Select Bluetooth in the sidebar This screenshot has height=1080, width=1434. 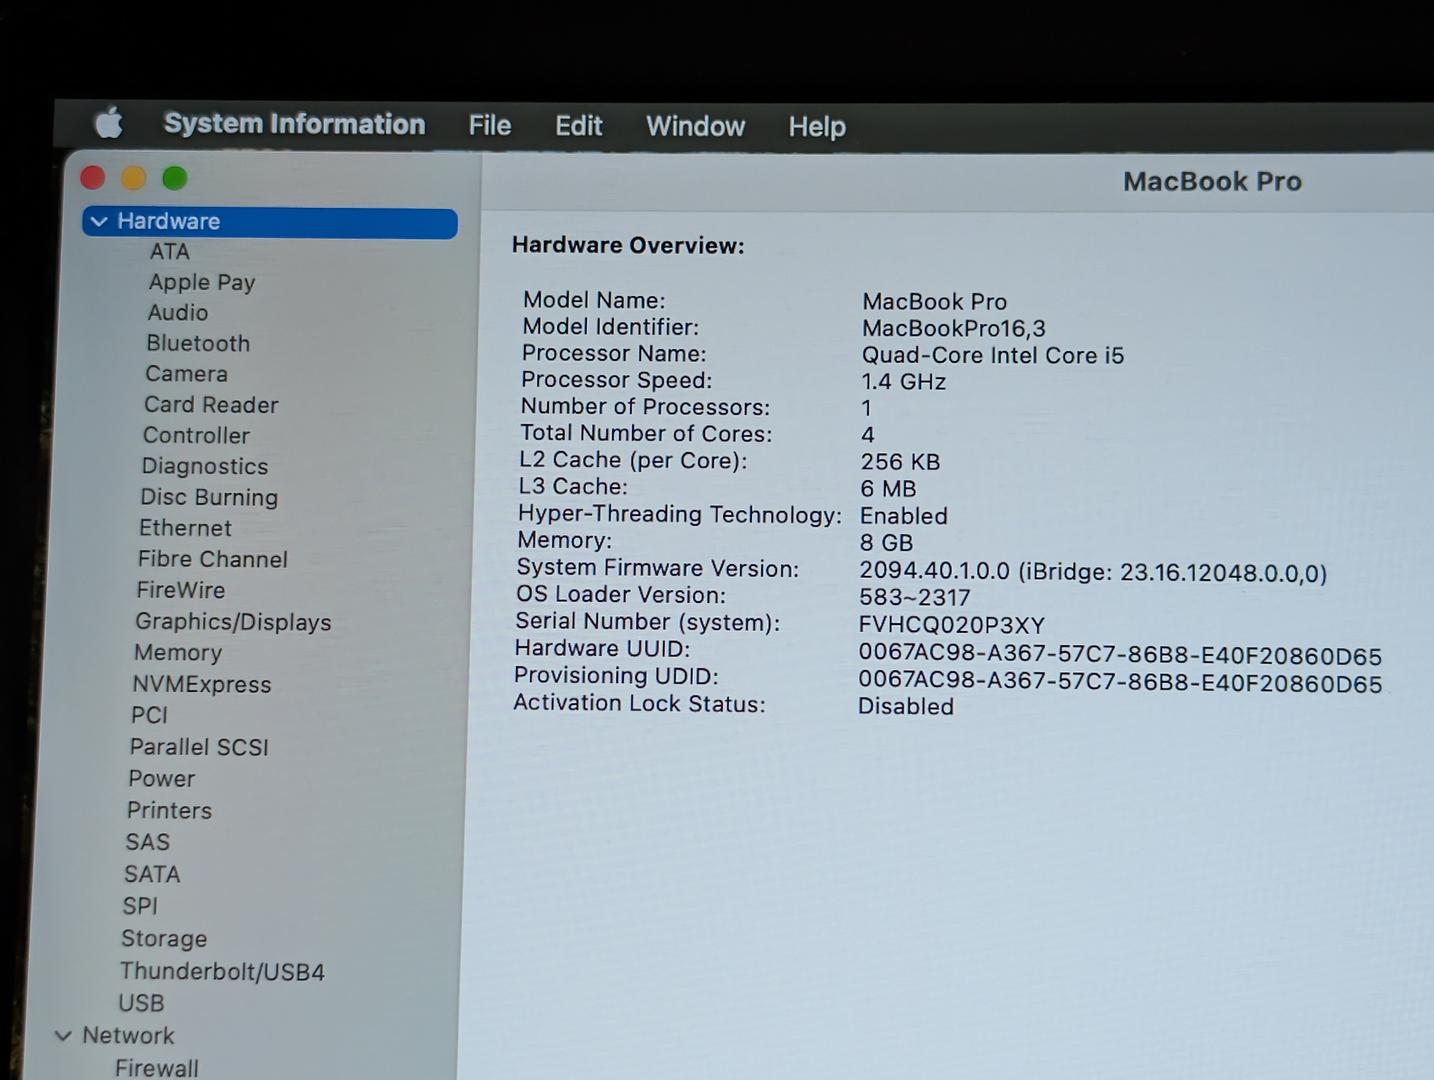[198, 344]
